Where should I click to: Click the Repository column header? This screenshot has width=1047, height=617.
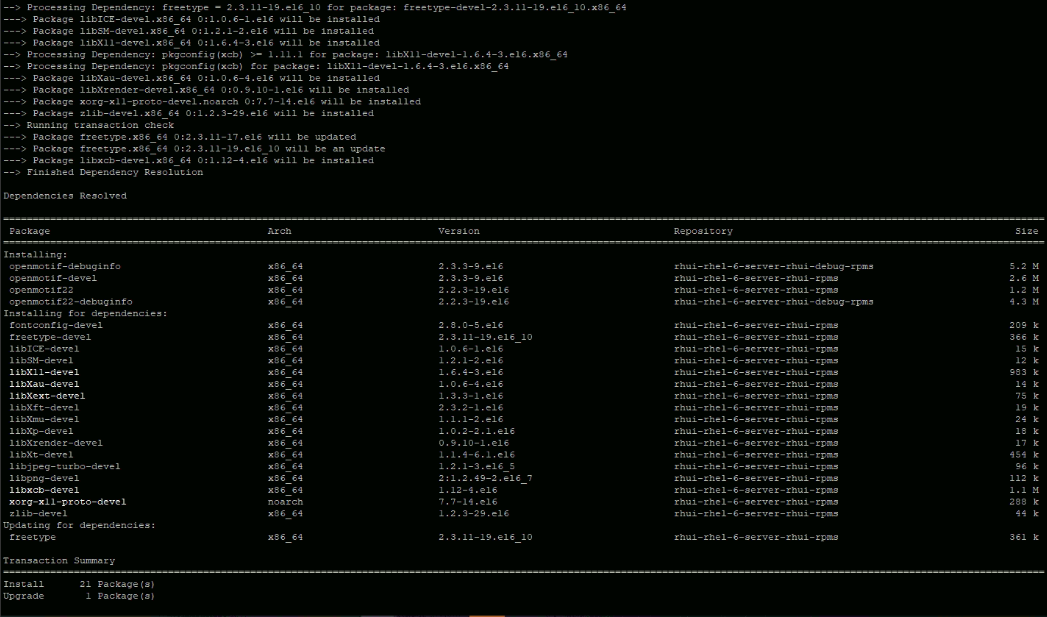tap(705, 231)
